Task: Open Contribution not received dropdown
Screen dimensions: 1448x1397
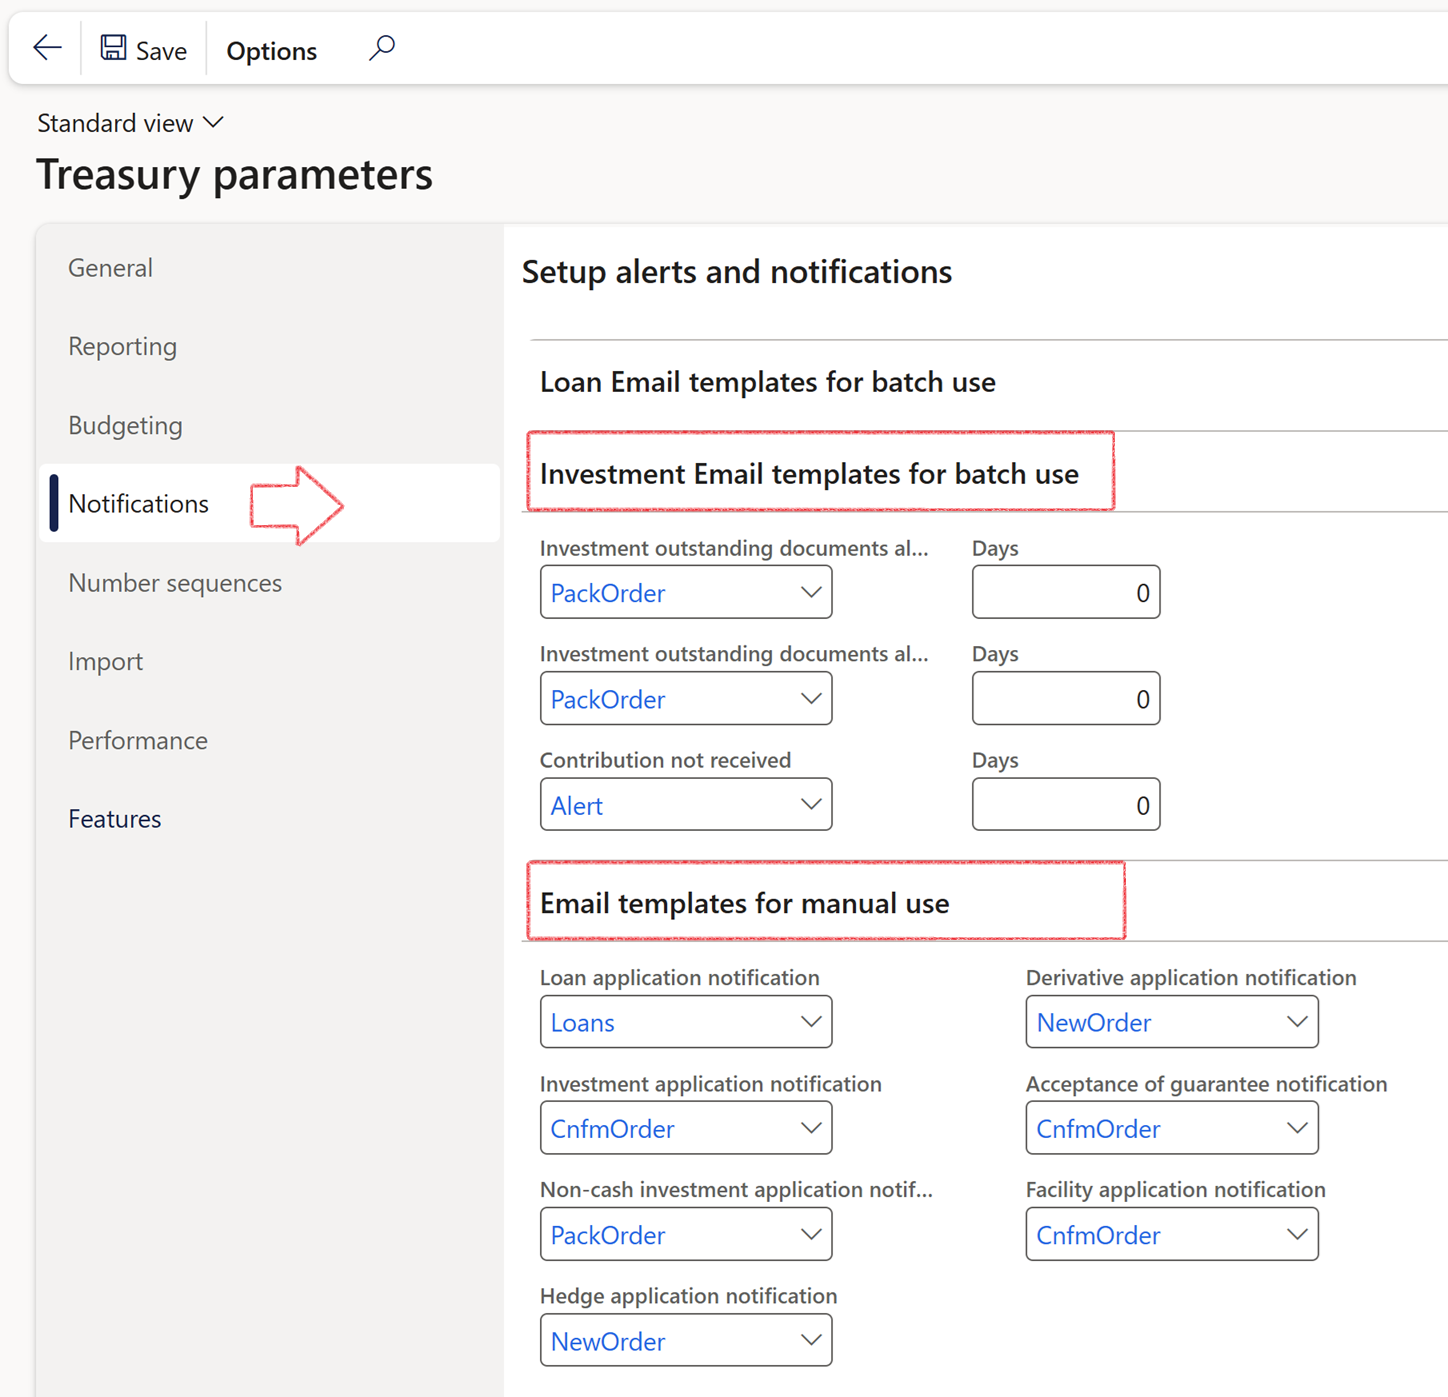Action: pos(811,805)
